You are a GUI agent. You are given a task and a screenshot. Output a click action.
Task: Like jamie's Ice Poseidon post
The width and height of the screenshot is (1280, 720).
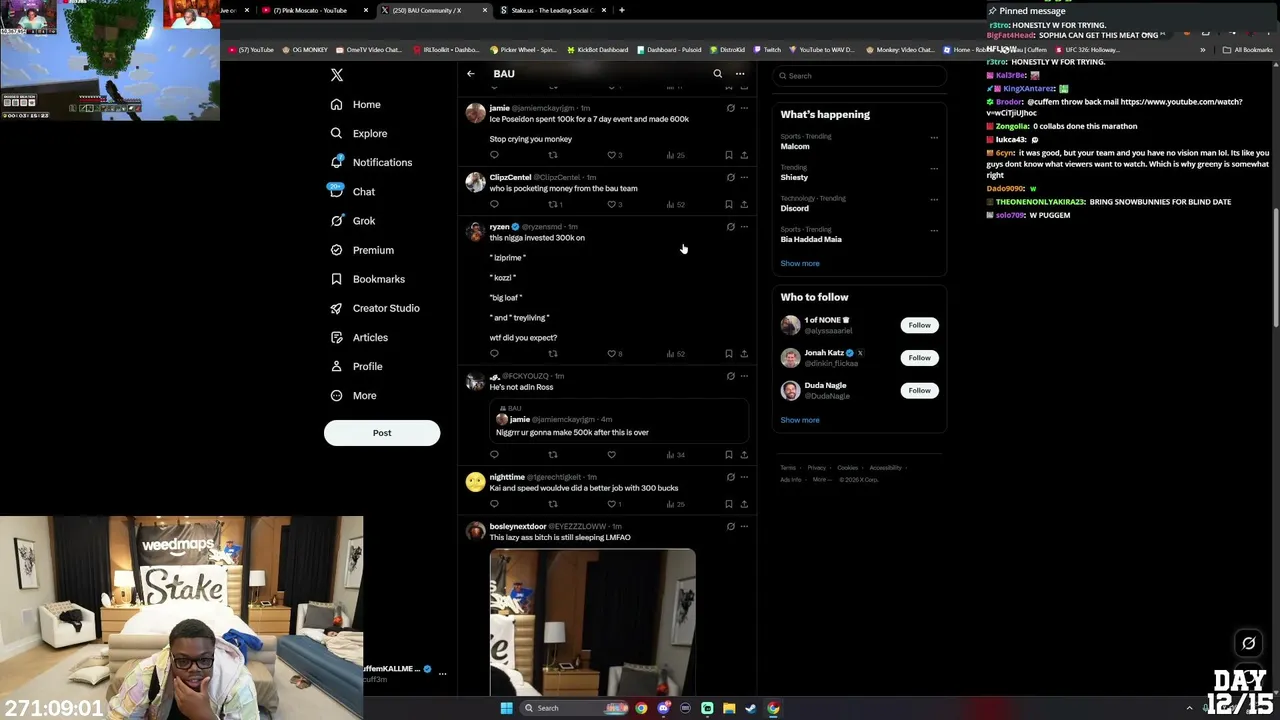pos(612,155)
